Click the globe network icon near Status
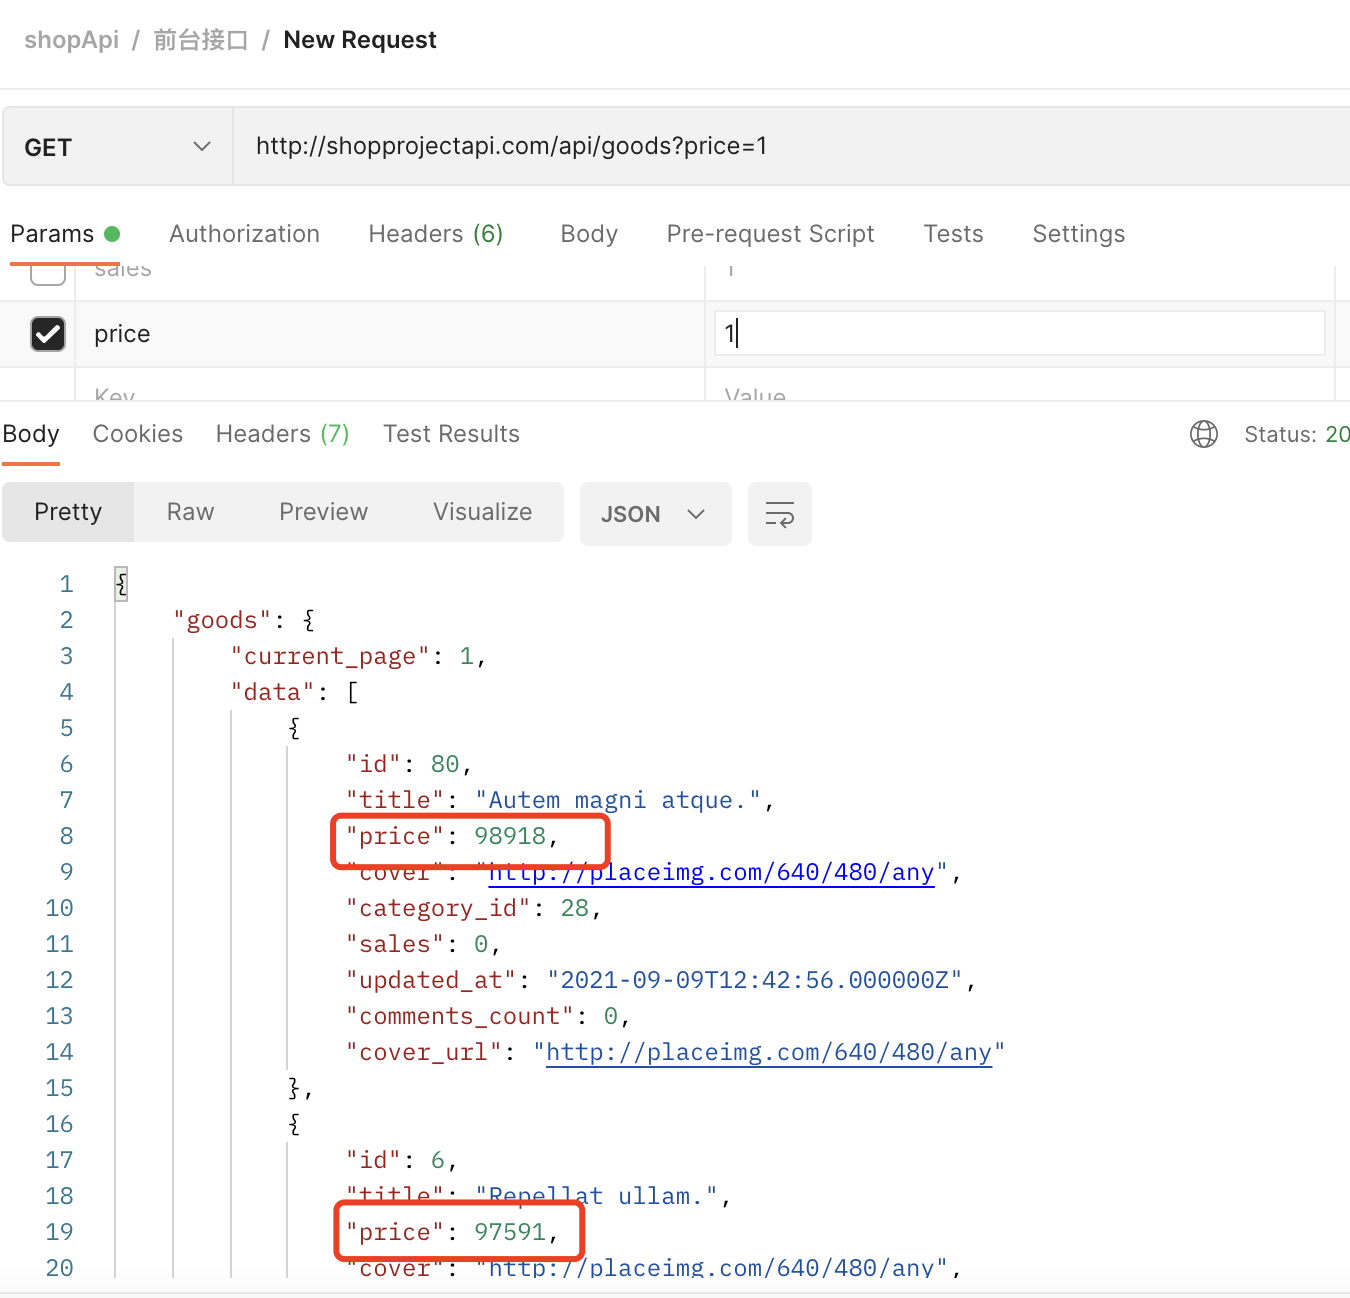1350x1298 pixels. pos(1204,434)
